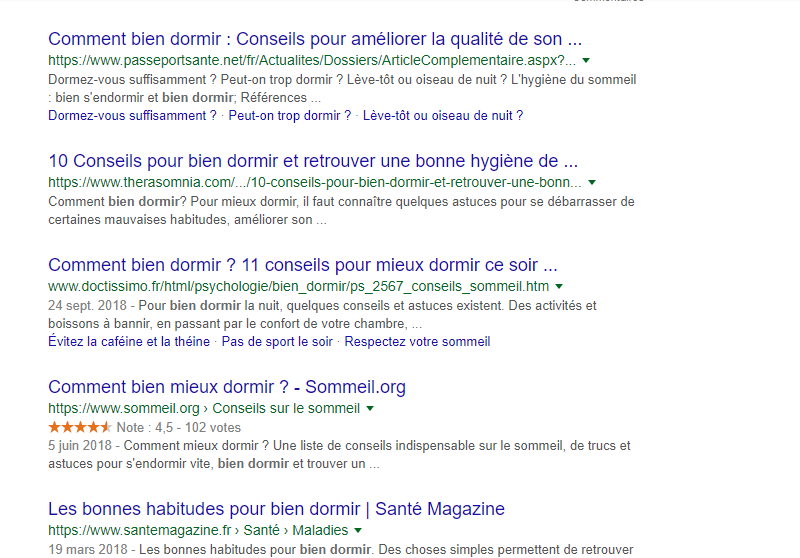Open 'Comment bien mieux dormir ? - Sommeil.org'
800x558 pixels.
tap(227, 387)
